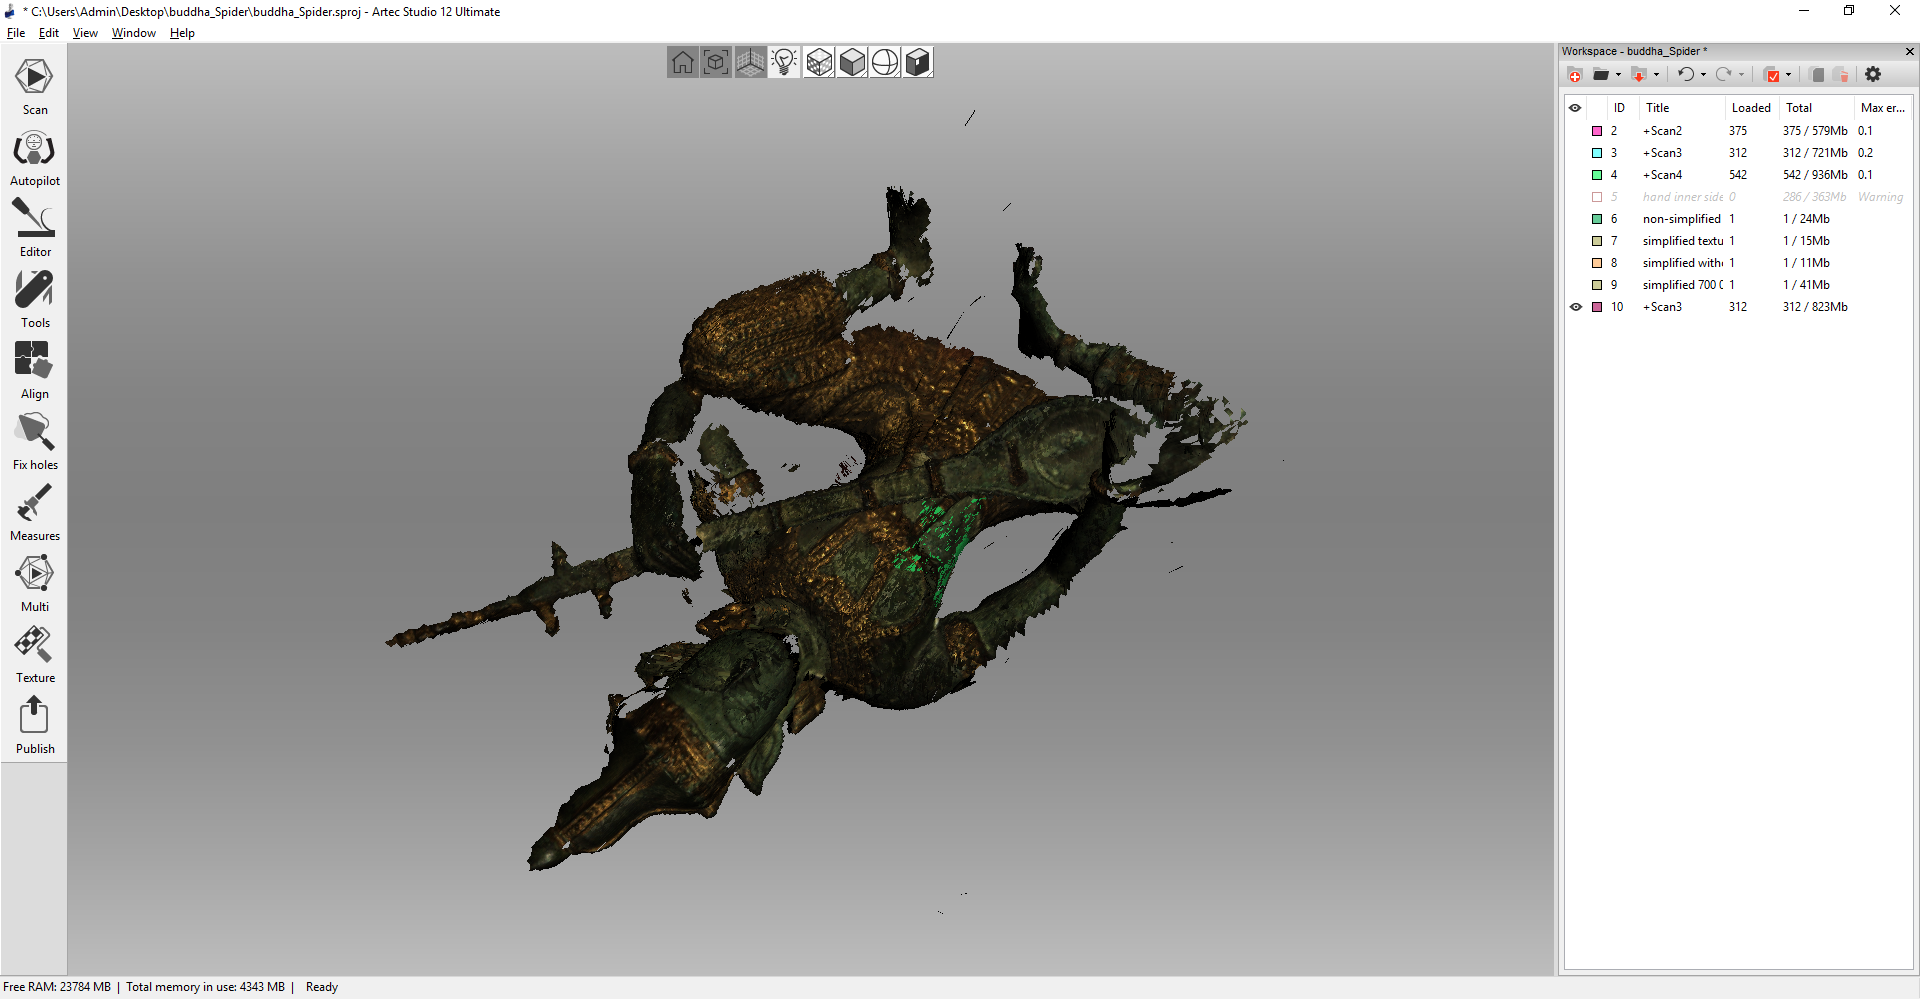1920x999 pixels.
Task: Toggle the 3D grid display
Action: click(750, 63)
